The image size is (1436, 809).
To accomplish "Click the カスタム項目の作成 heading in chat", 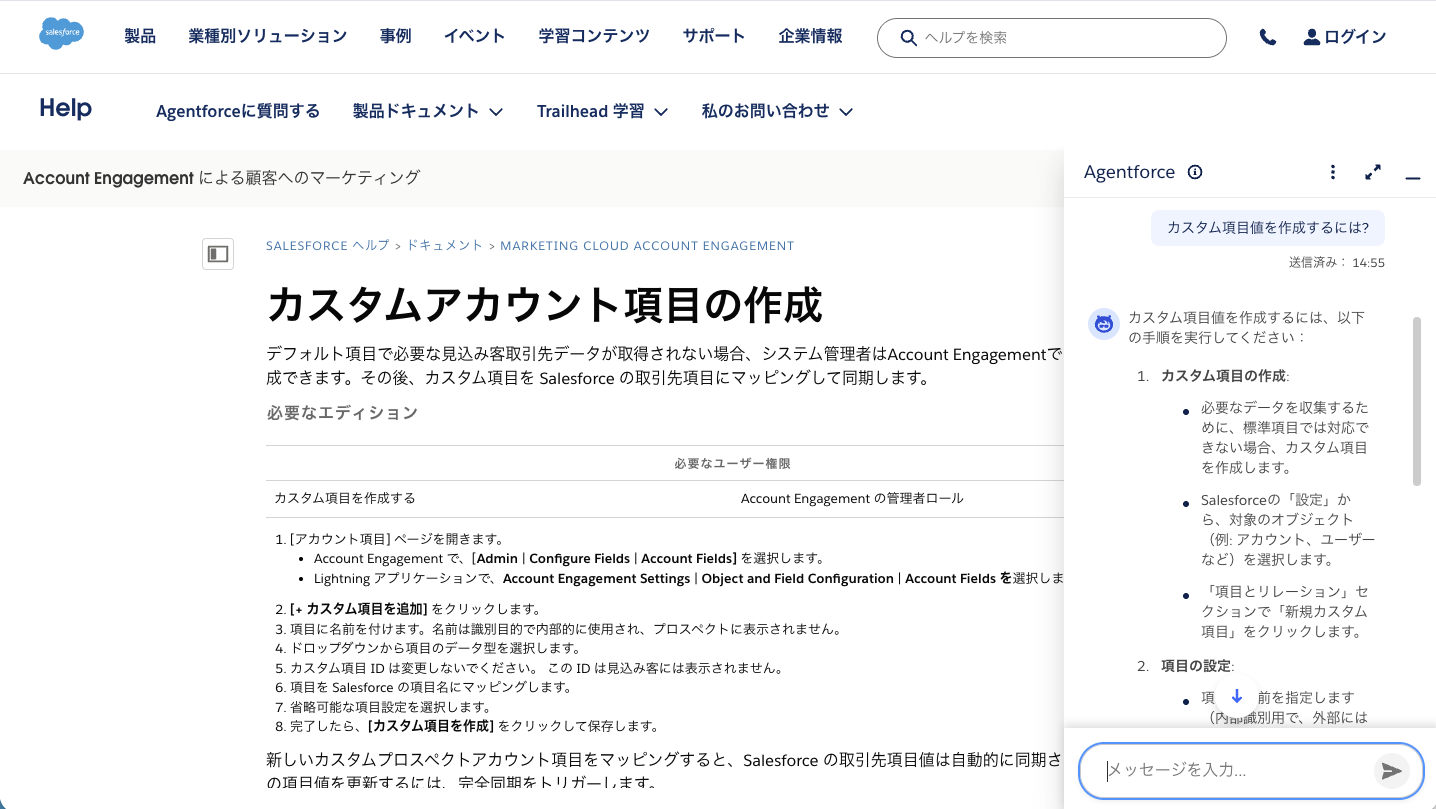I will (x=1225, y=376).
